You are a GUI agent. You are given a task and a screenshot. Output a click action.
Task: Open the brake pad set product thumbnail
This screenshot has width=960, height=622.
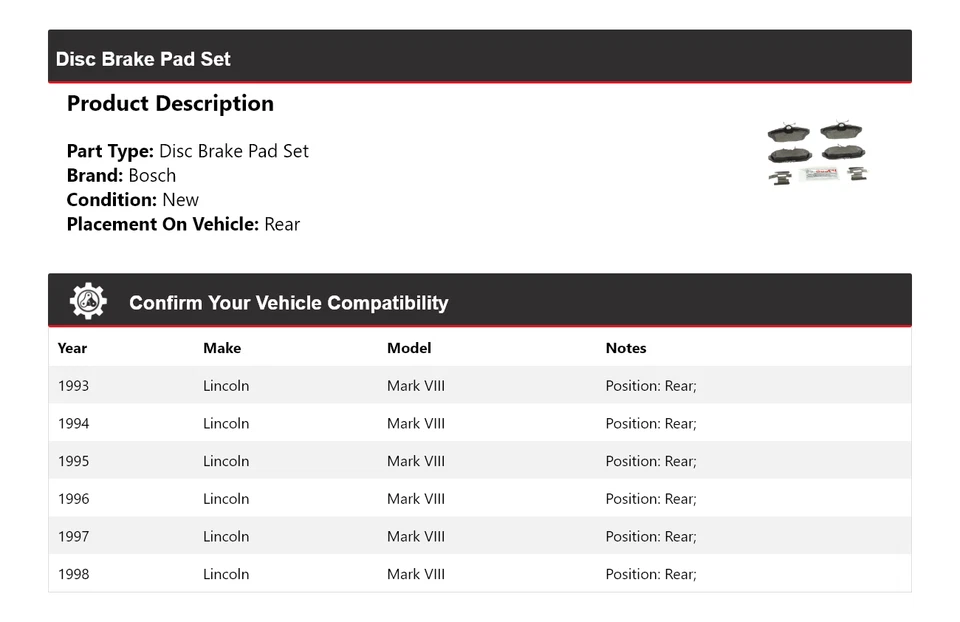[x=817, y=154]
